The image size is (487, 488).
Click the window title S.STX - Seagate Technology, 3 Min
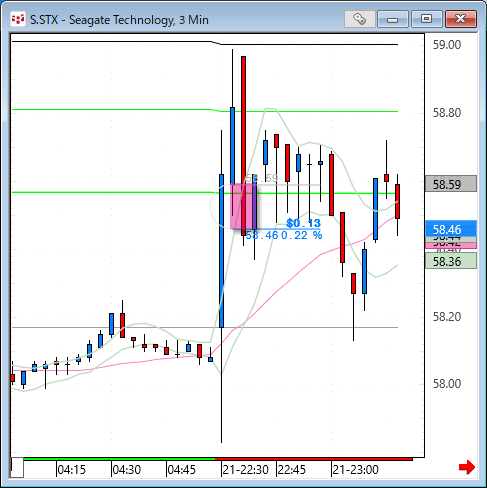coord(119,20)
